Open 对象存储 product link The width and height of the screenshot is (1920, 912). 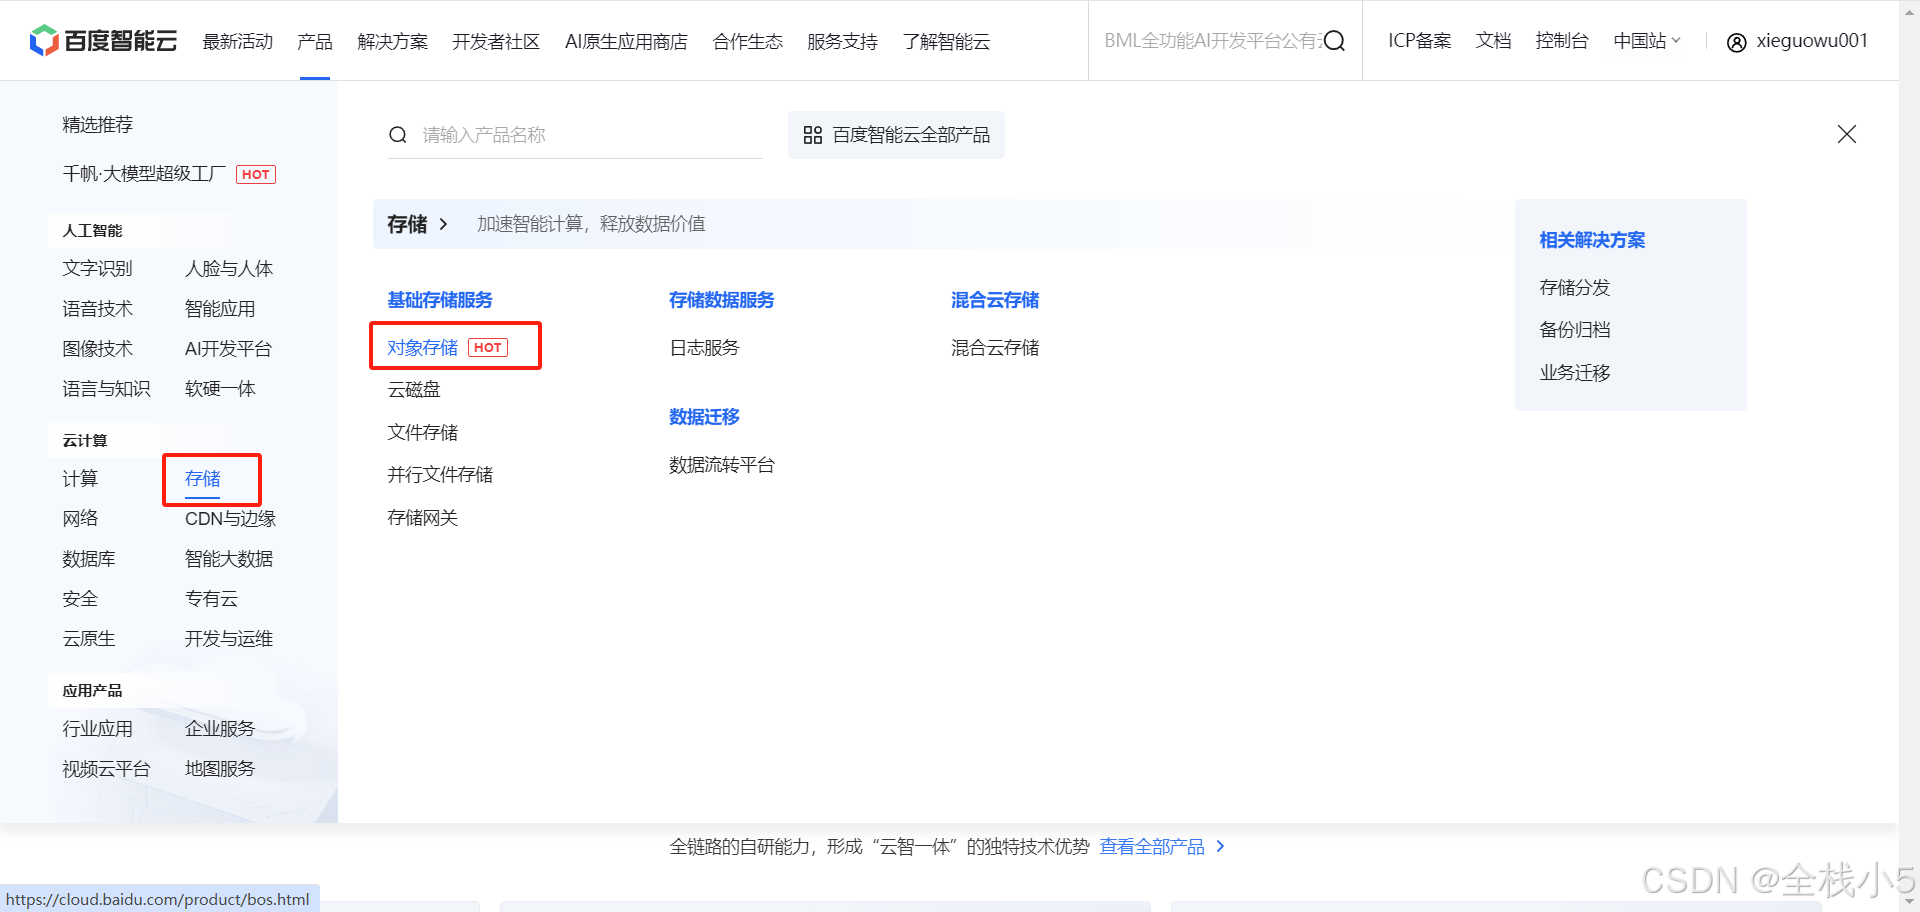click(422, 348)
